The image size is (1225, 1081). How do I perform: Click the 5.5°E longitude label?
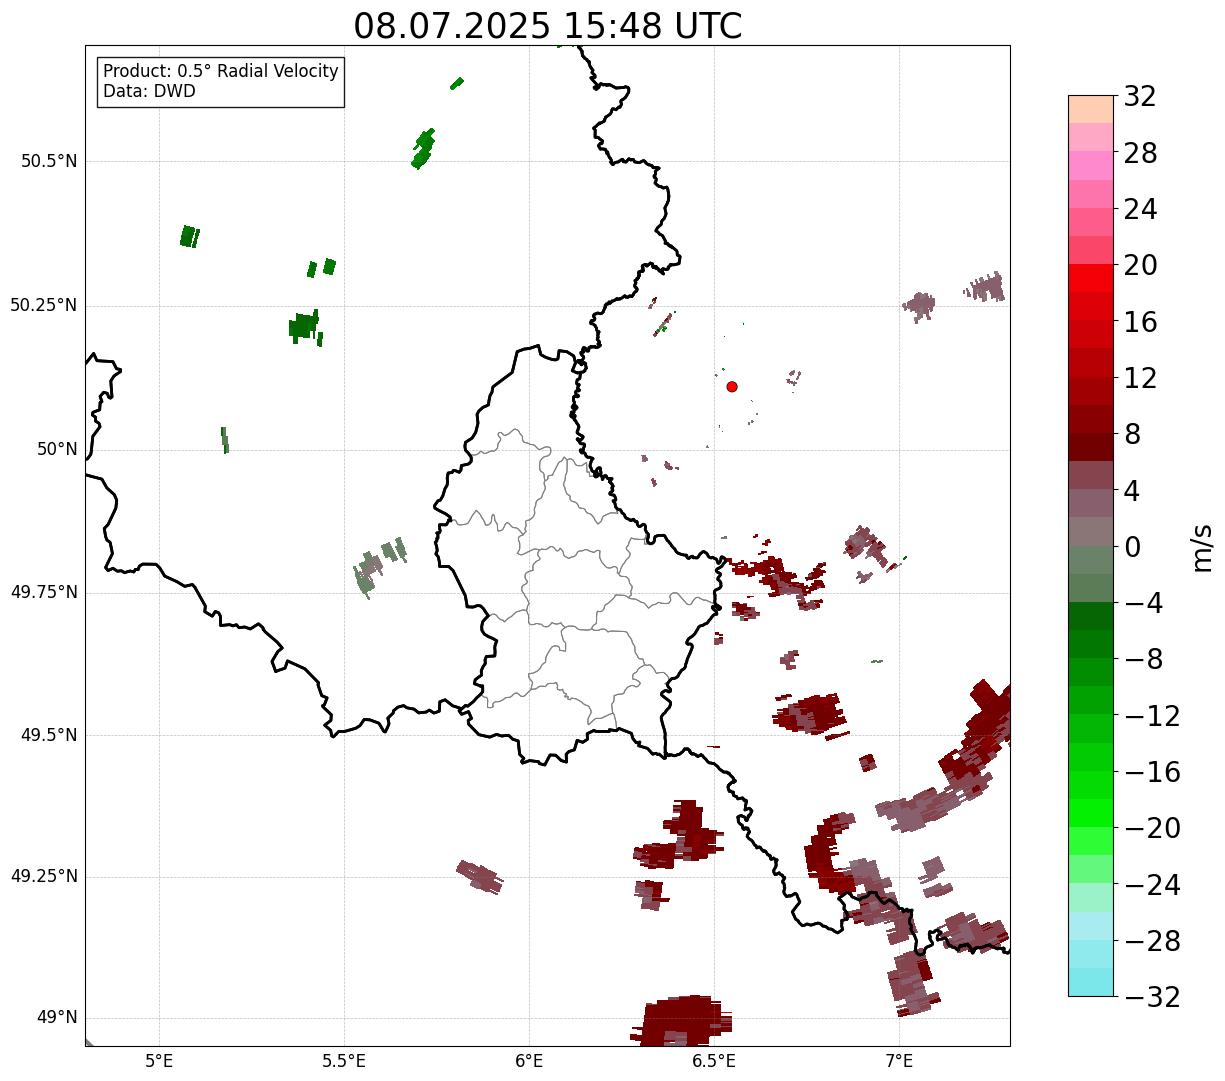click(344, 1060)
